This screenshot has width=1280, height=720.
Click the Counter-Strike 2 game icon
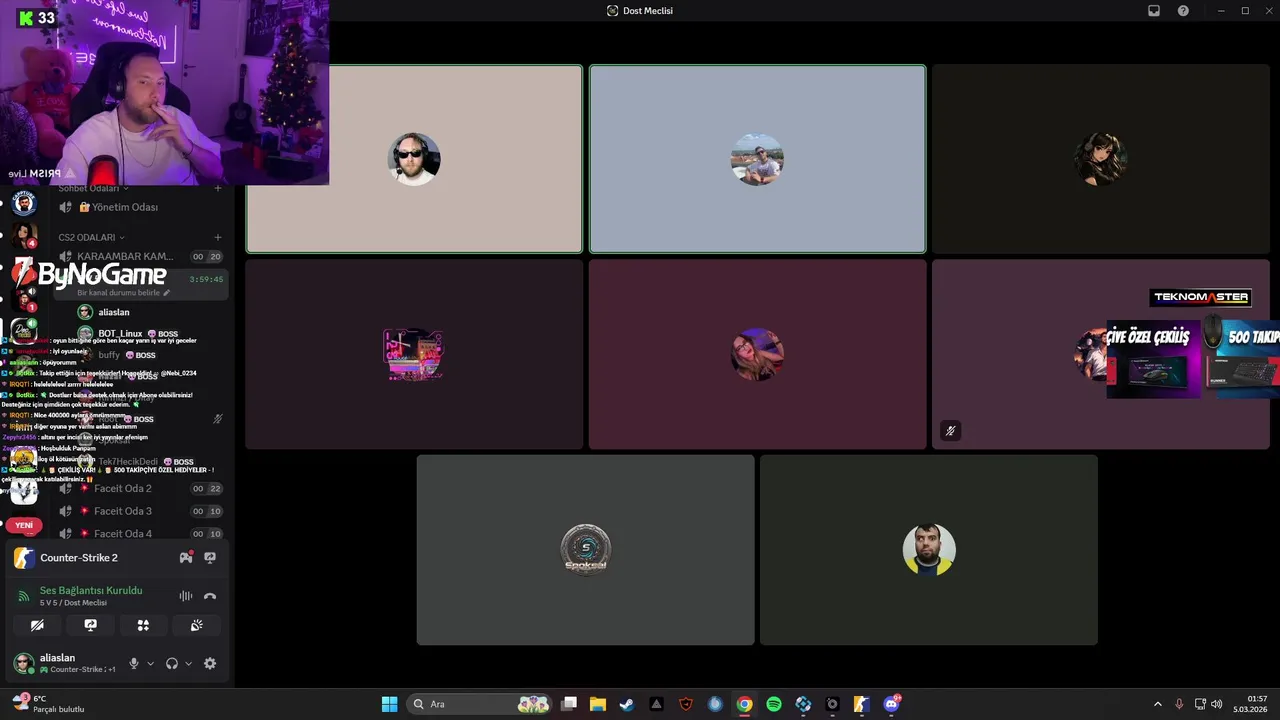tap(24, 558)
